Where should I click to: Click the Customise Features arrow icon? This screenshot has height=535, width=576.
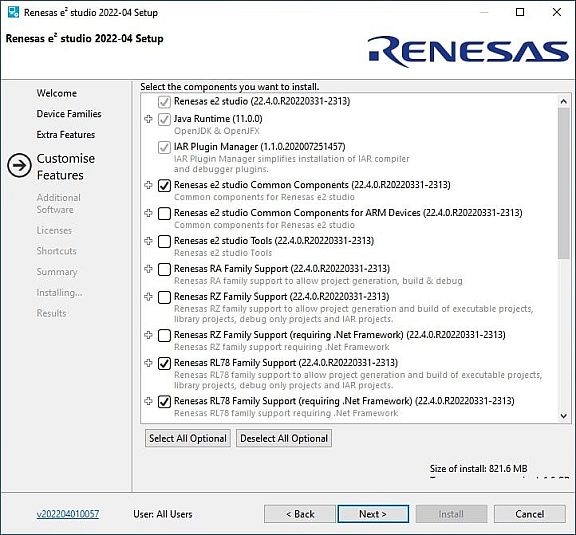(19, 166)
